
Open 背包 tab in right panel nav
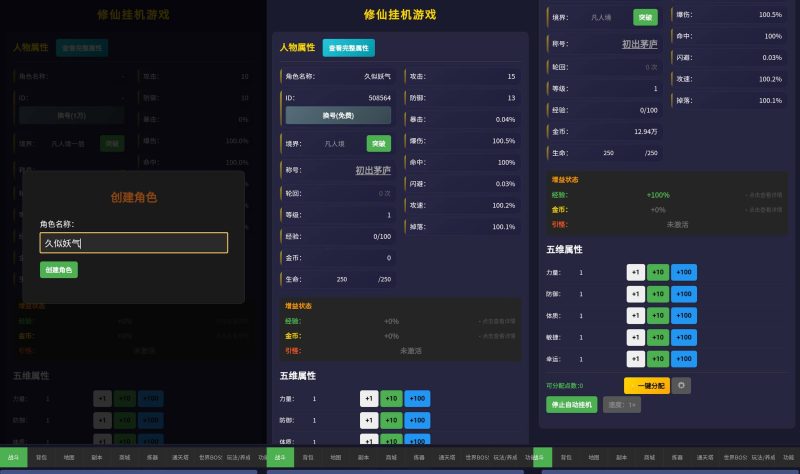click(566, 457)
